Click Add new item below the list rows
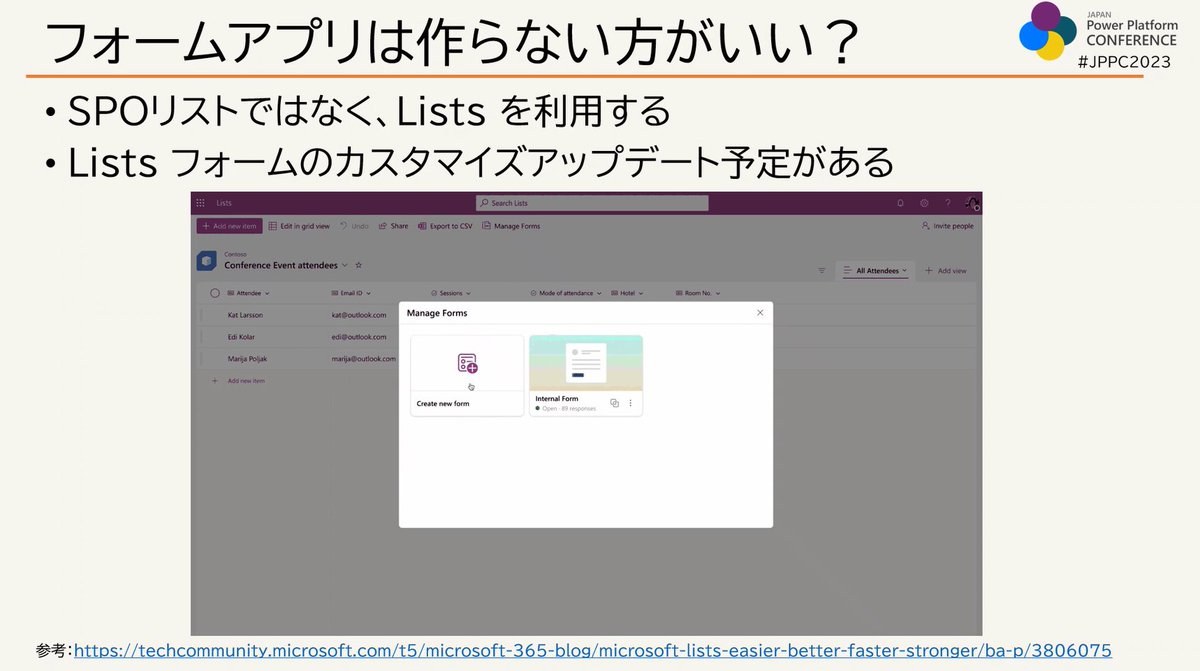Image resolution: width=1200 pixels, height=671 pixels. click(x=238, y=381)
